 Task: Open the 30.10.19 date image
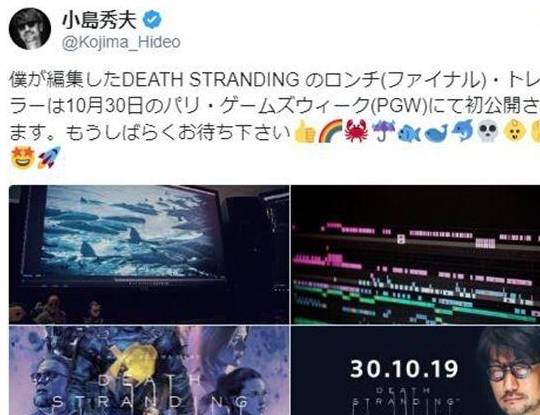click(x=416, y=371)
